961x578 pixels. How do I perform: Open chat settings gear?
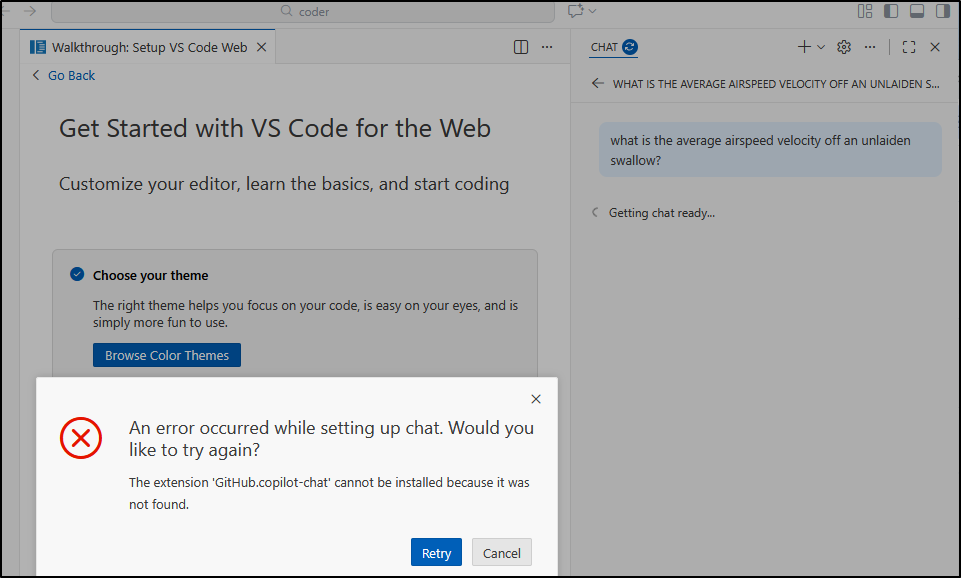[844, 47]
